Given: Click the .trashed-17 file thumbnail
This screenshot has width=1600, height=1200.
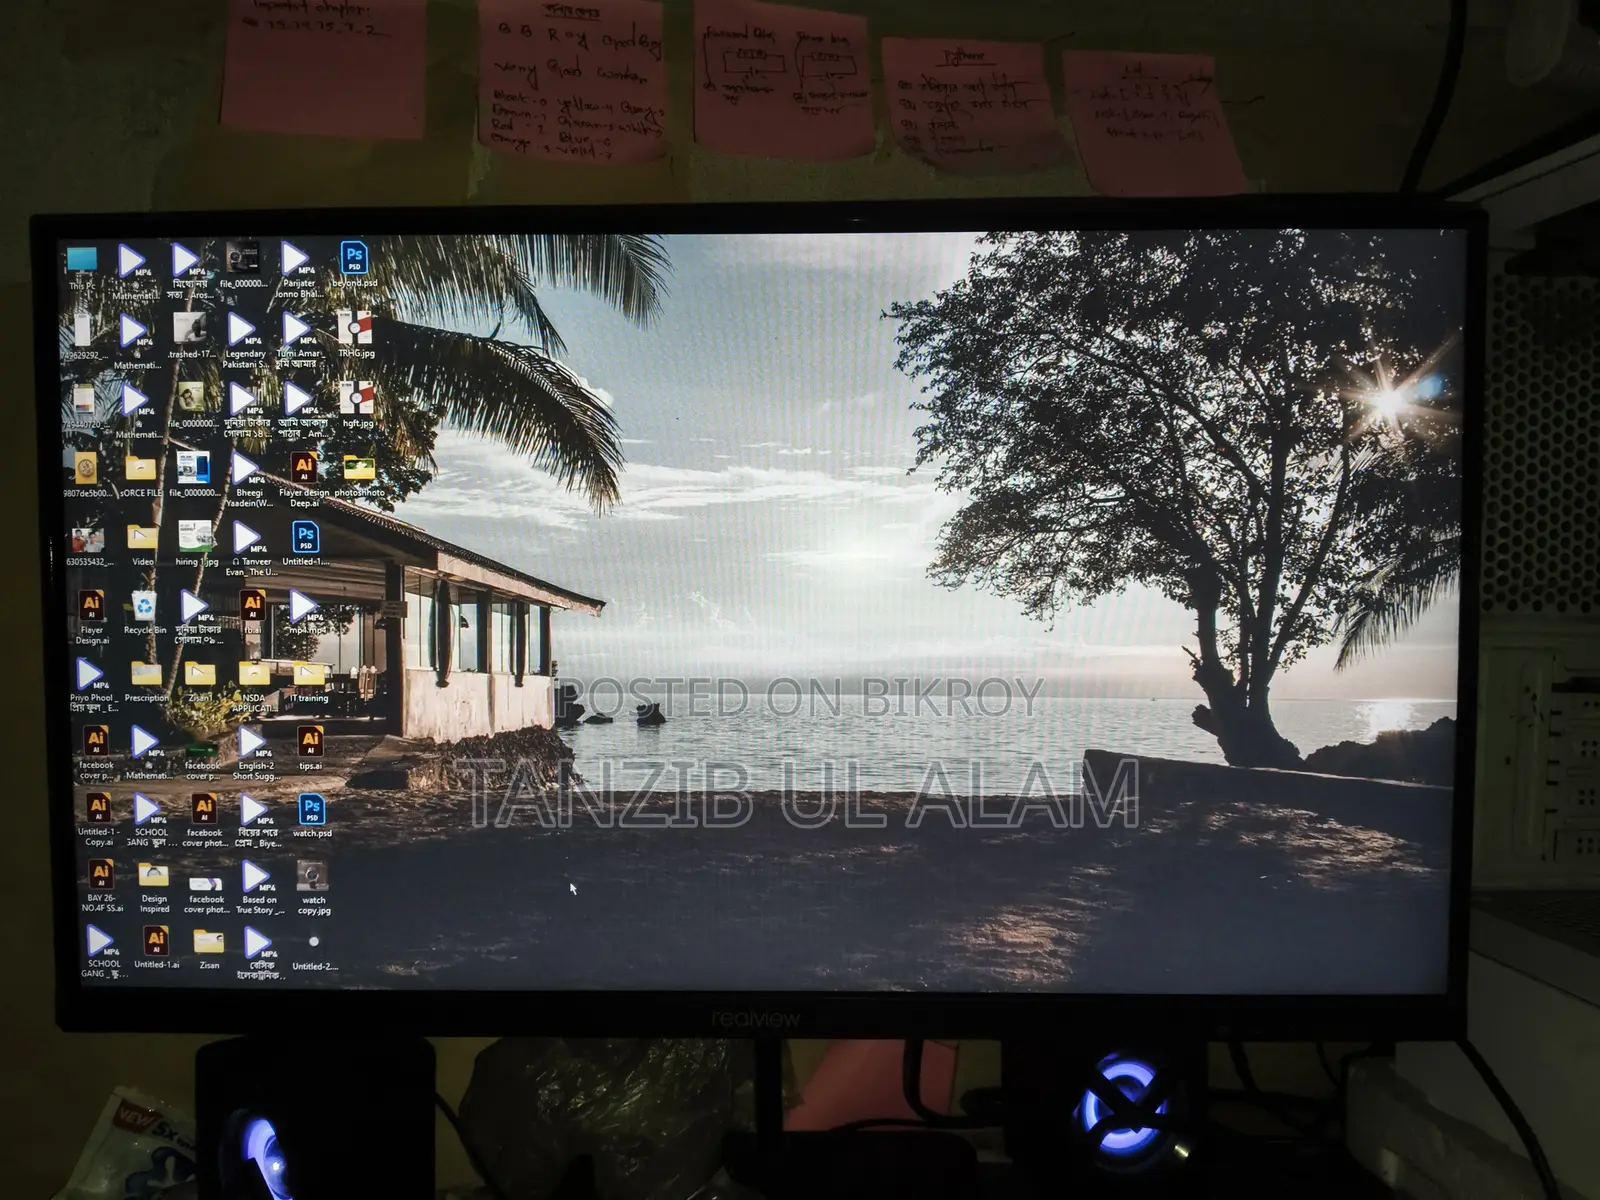Looking at the screenshot, I should coord(190,335).
